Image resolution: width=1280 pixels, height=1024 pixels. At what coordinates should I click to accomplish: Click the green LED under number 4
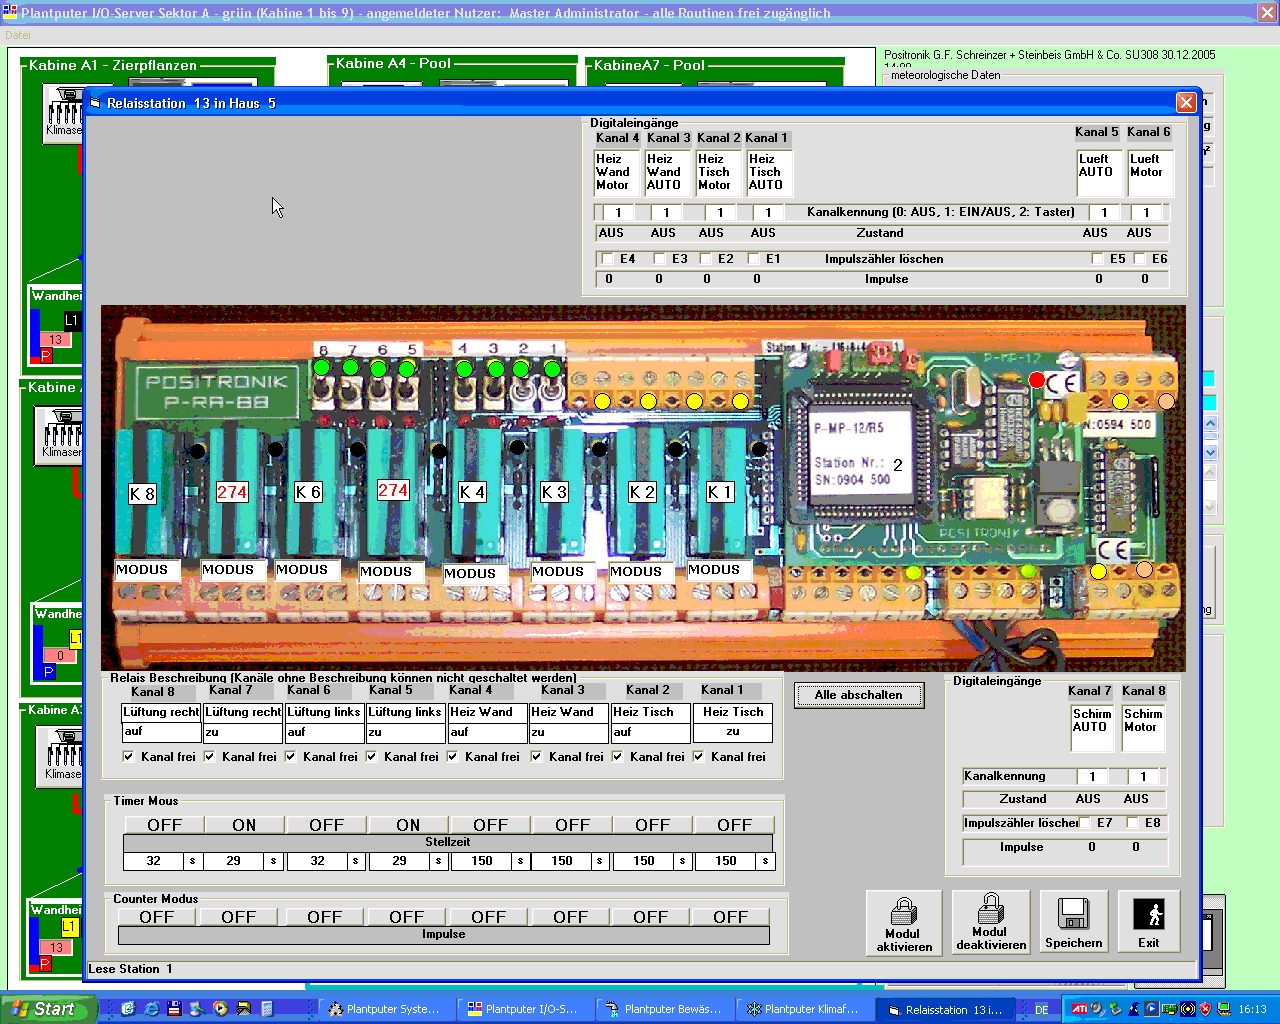pyautogui.click(x=465, y=369)
